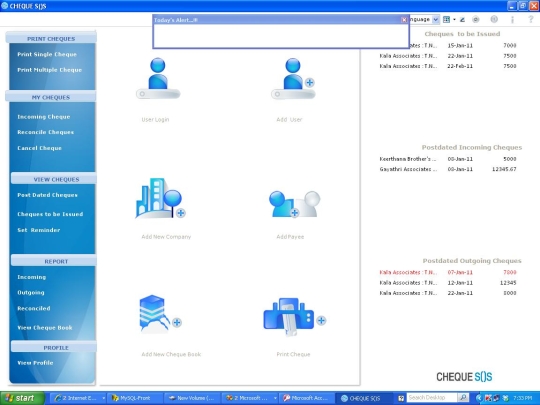Image resolution: width=540 pixels, height=405 pixels.
Task: Click the grid view toolbar icon
Action: pyautogui.click(x=446, y=20)
